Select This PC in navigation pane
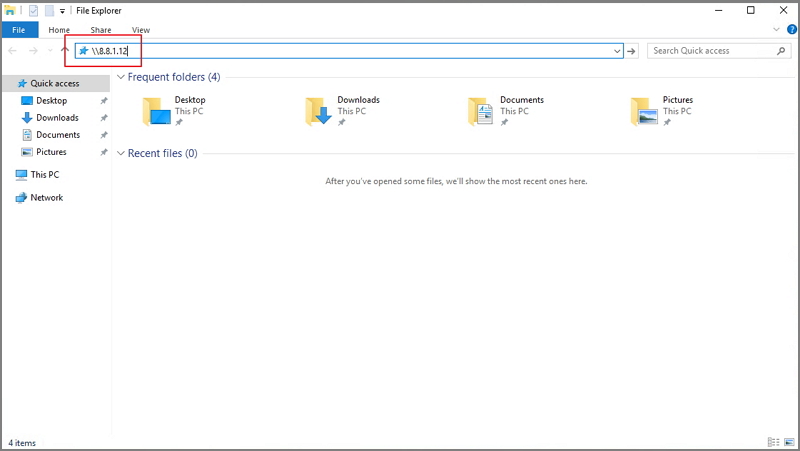The image size is (800, 451). pos(45,174)
